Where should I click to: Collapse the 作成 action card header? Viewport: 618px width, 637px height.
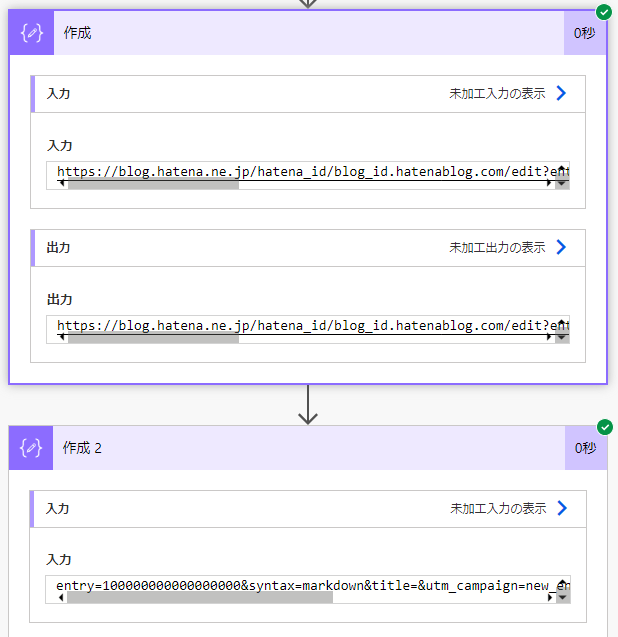[308, 33]
